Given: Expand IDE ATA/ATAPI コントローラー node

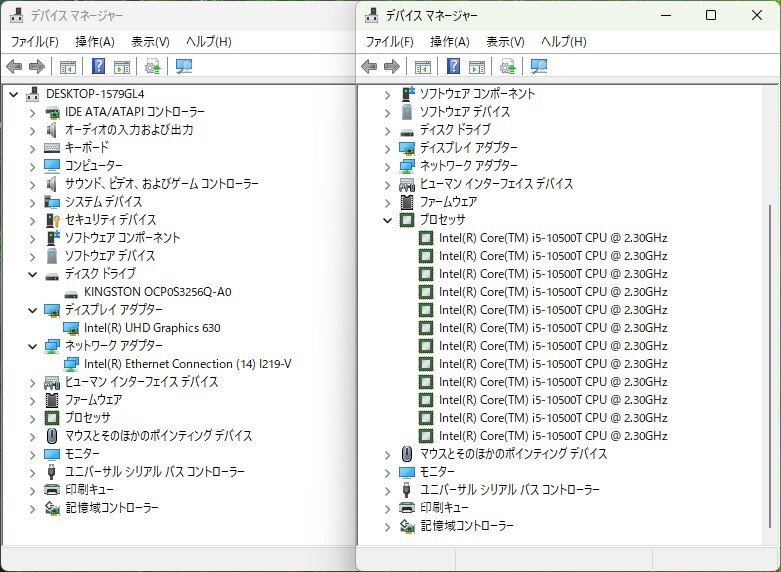Looking at the screenshot, I should [32, 113].
